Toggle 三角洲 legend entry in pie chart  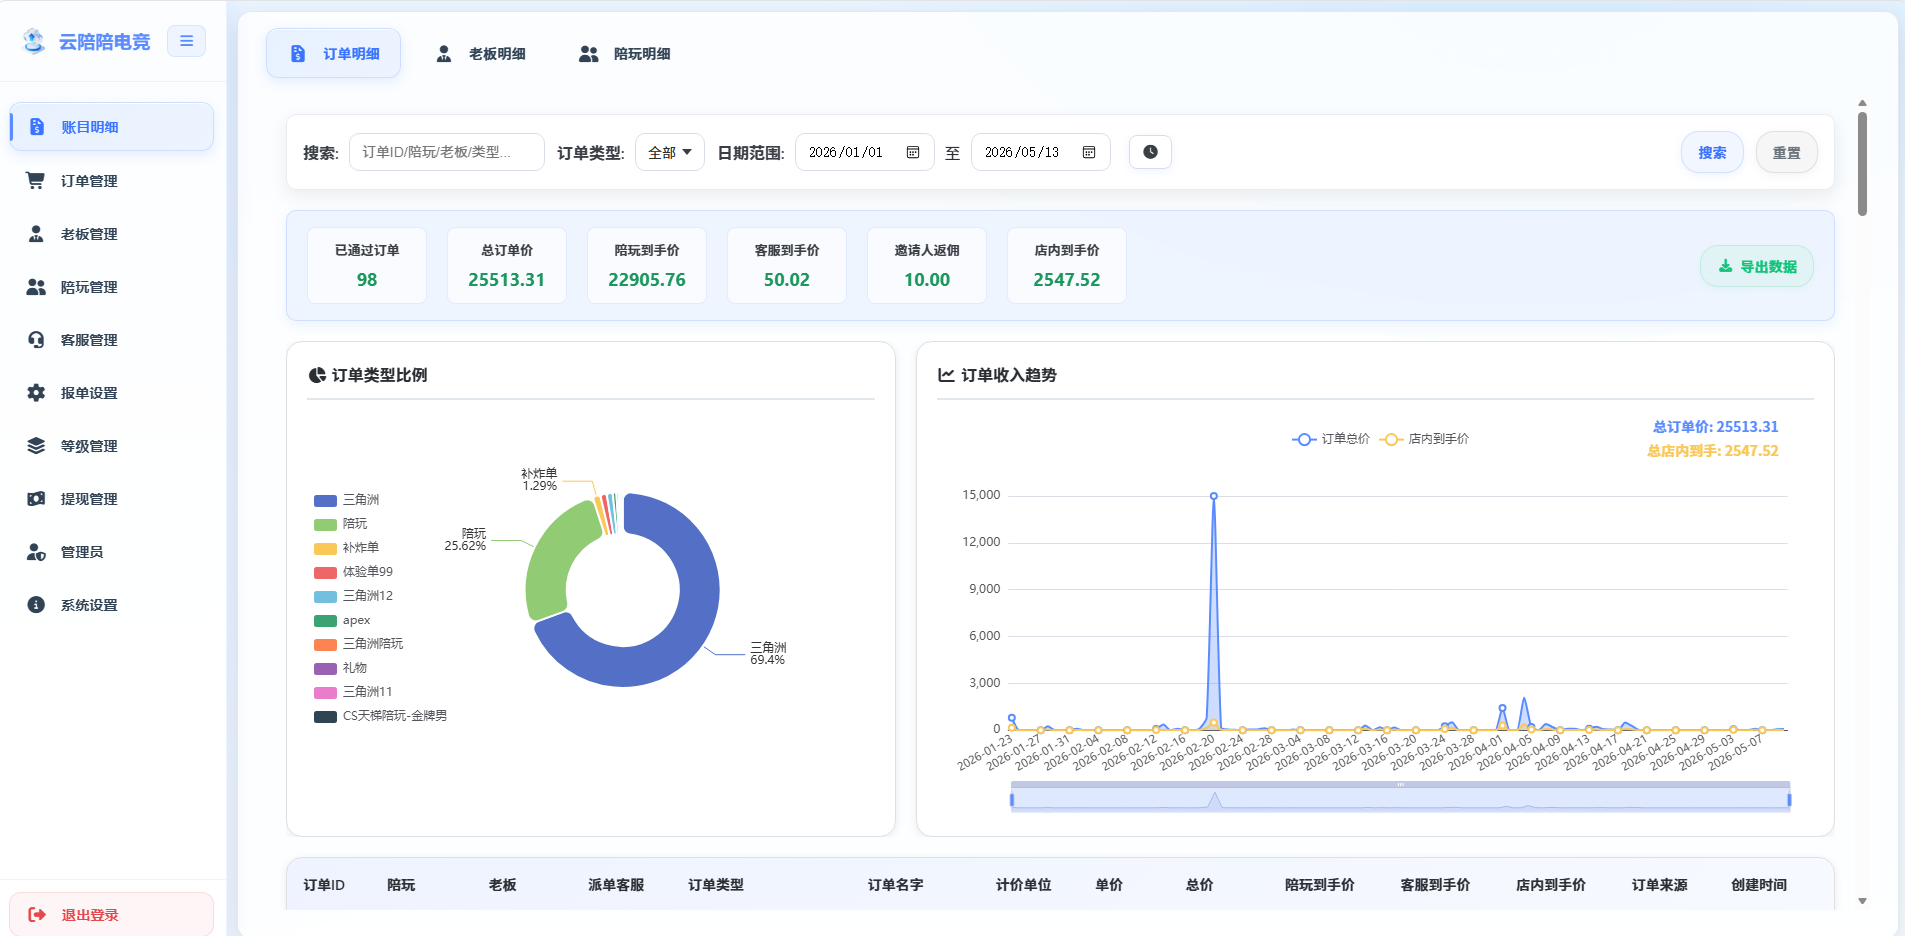347,499
